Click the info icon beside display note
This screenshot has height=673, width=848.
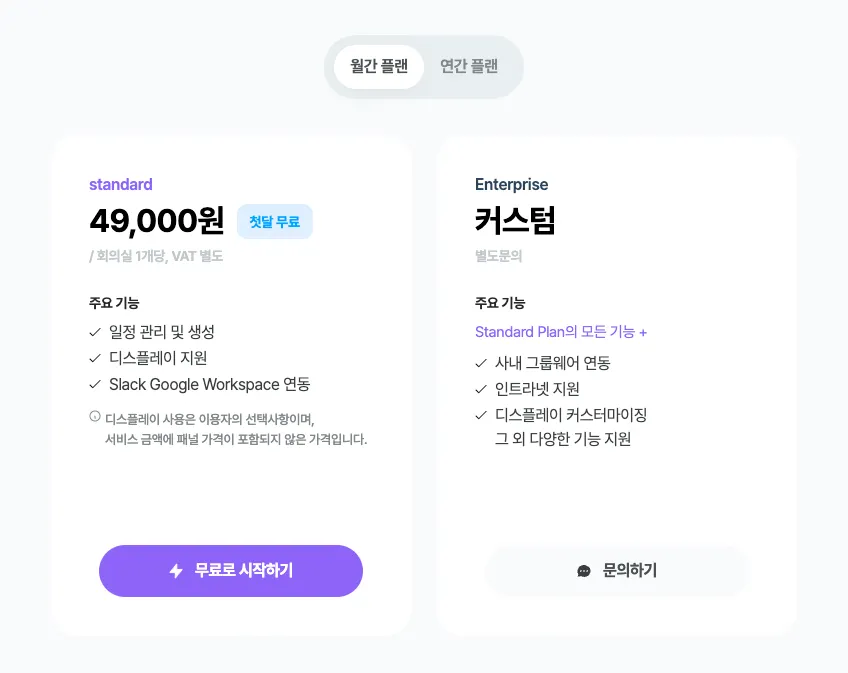point(95,416)
